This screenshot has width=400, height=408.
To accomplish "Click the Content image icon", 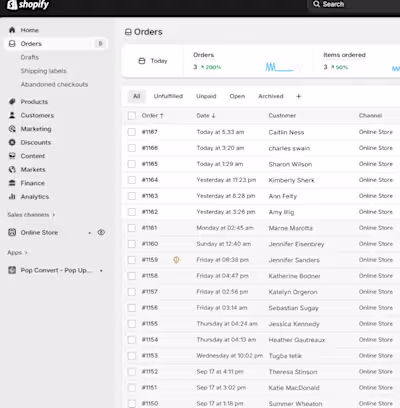I will [x=12, y=156].
